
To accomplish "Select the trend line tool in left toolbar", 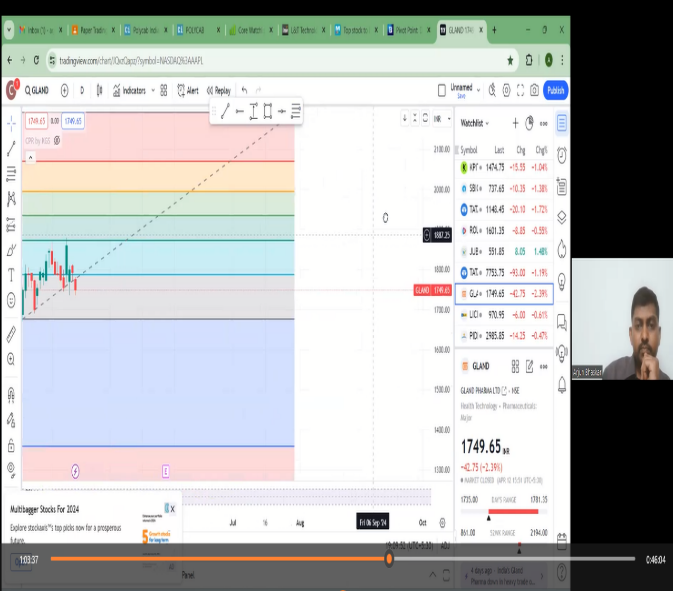I will click(11, 149).
